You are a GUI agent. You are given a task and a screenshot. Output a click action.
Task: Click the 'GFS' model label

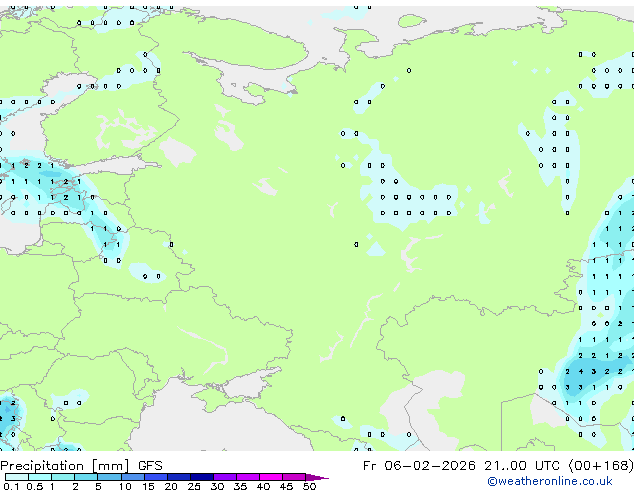coord(150,466)
